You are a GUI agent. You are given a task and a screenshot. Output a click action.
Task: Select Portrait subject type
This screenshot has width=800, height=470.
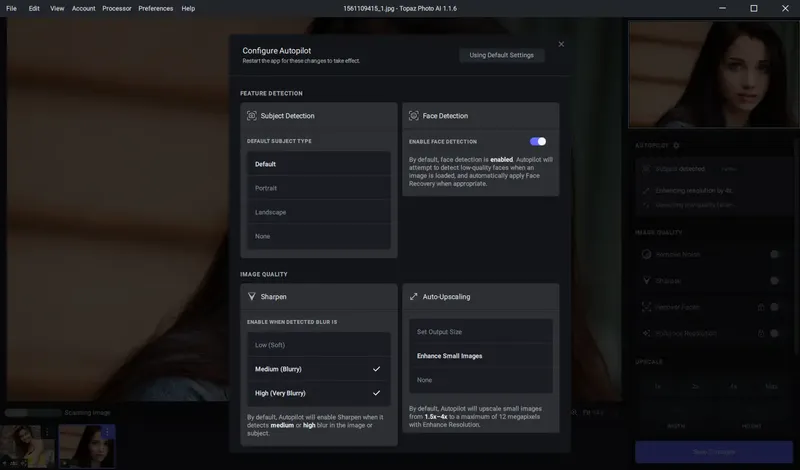point(319,188)
